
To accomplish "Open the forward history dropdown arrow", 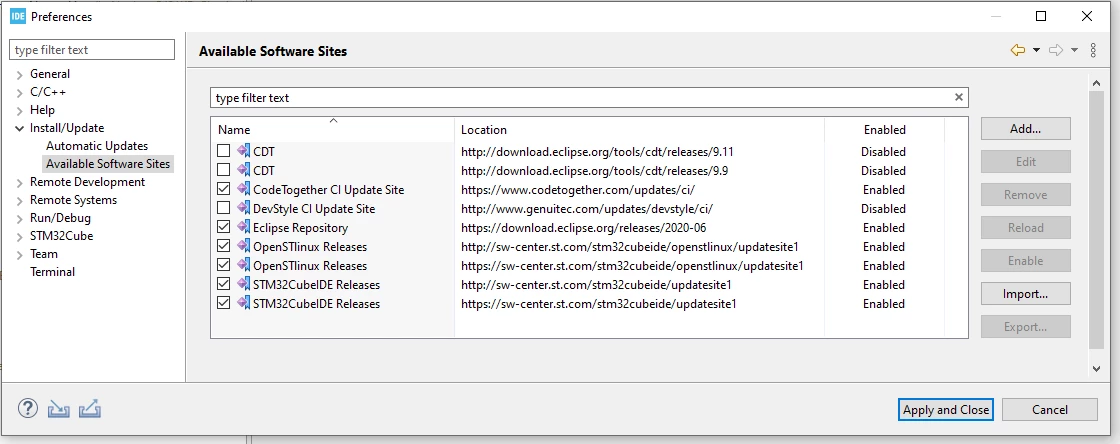I will (x=1074, y=51).
